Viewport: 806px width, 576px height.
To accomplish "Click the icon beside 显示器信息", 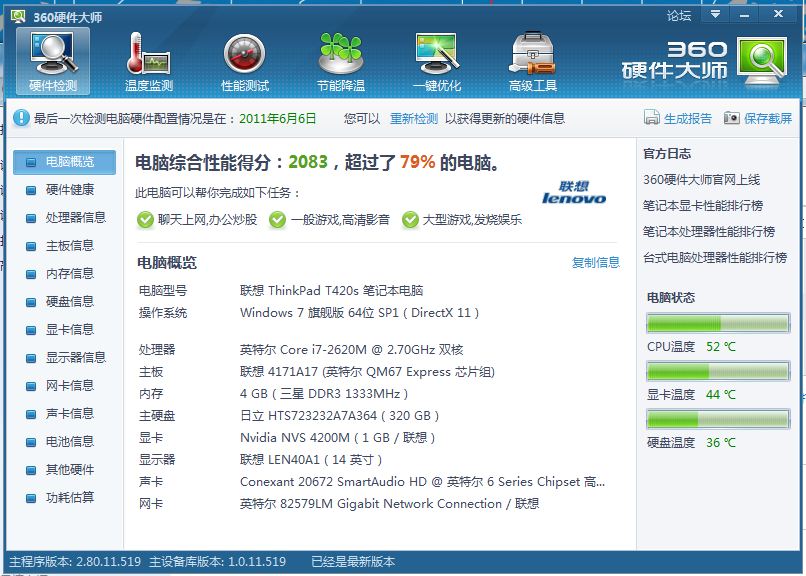I will tap(31, 358).
